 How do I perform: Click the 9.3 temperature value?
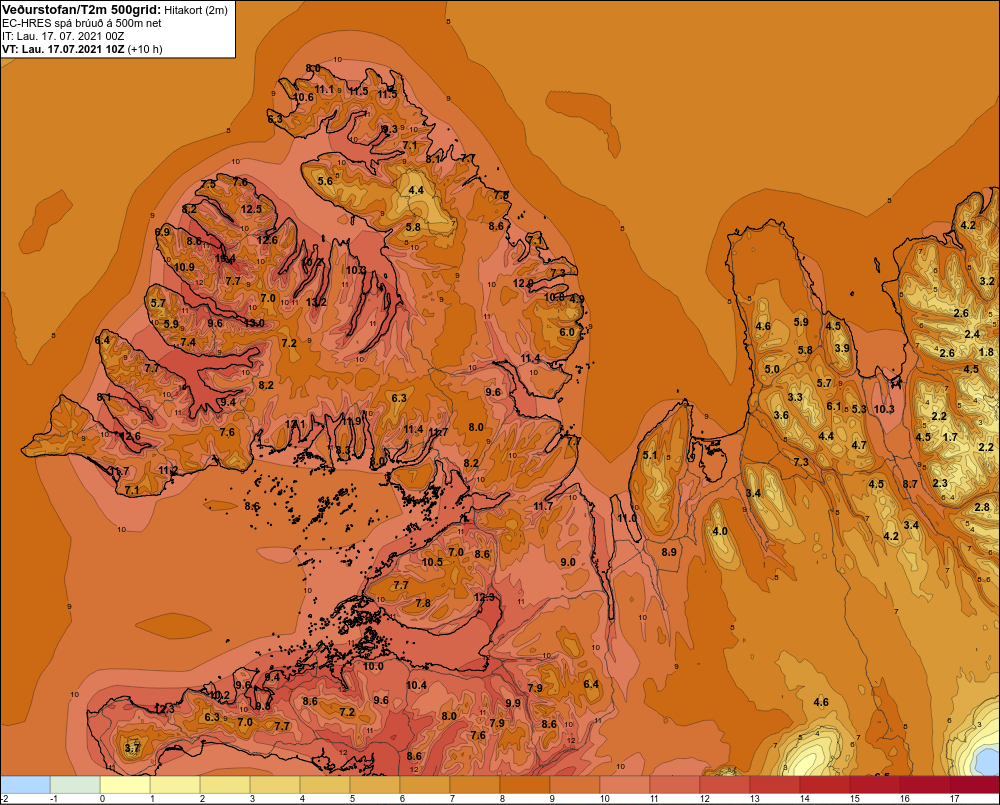click(x=390, y=129)
